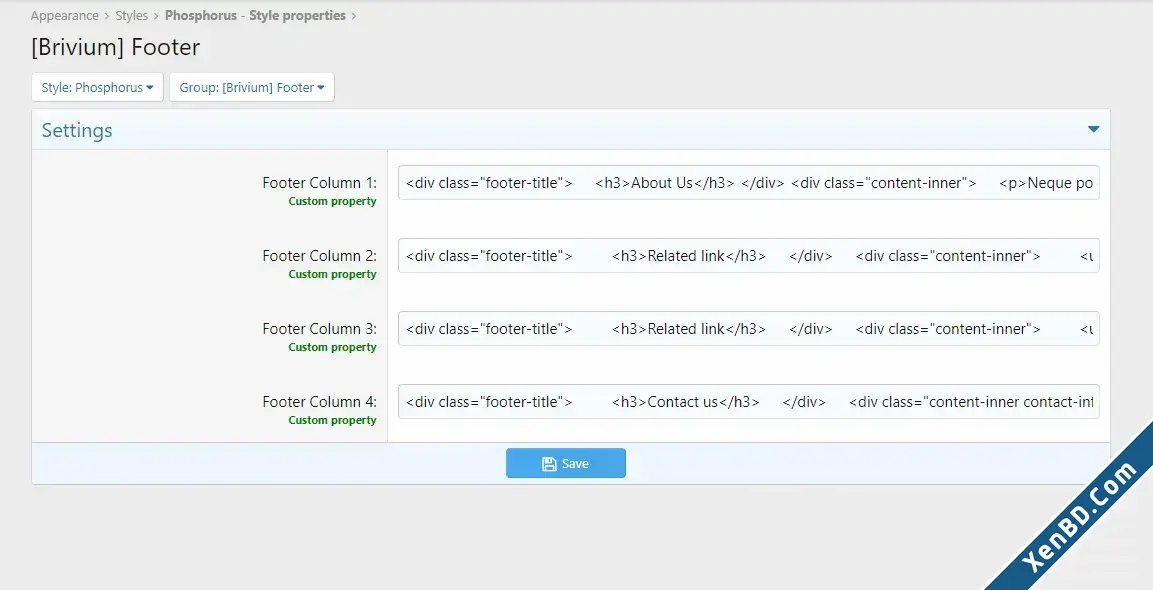Click the Footer Column 3 label
1153x590 pixels.
click(x=319, y=328)
